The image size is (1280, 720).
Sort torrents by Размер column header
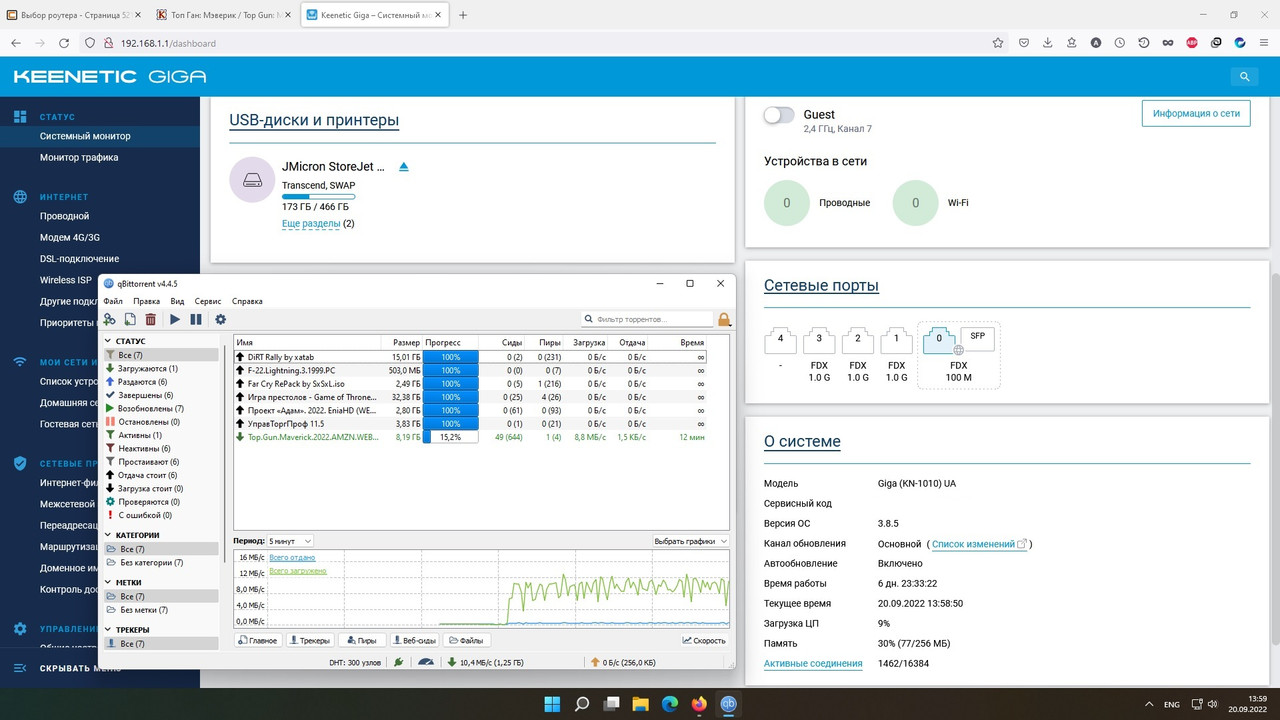406,342
